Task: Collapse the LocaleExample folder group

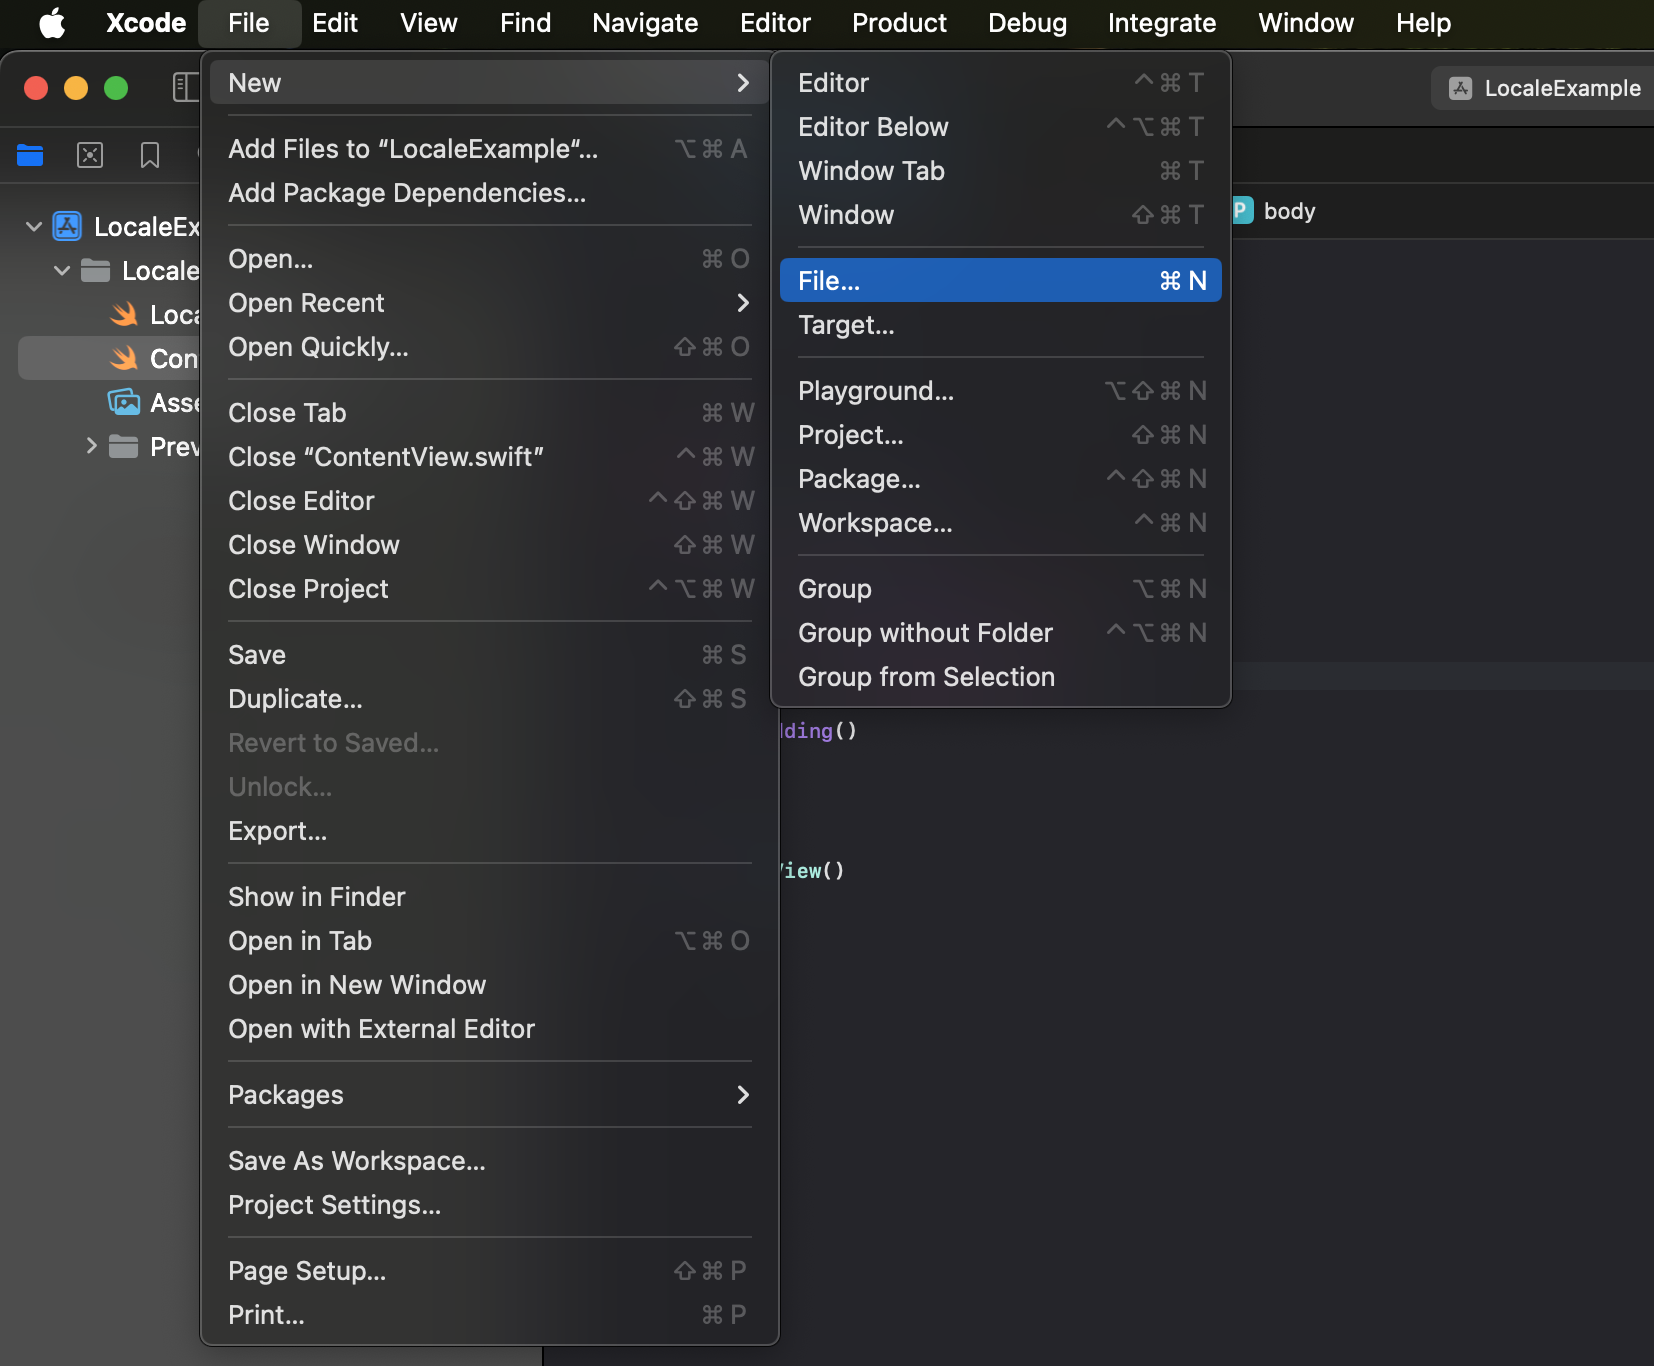Action: (62, 271)
